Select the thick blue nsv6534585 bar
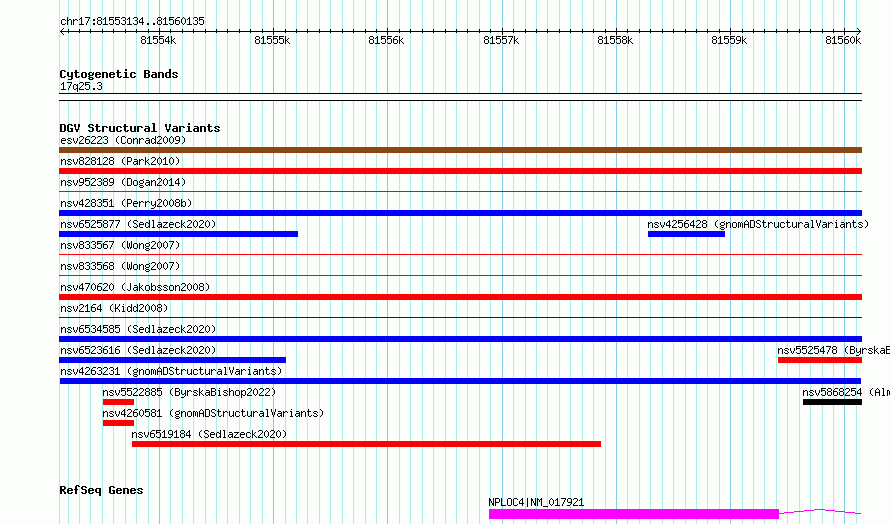This screenshot has height=524, width=890. point(460,339)
